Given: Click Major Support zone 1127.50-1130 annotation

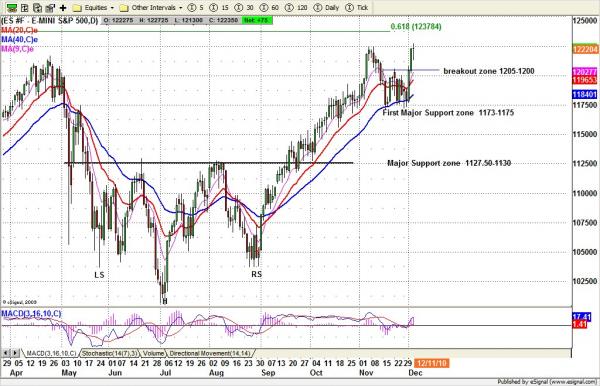Looking at the screenshot, I should pos(449,163).
